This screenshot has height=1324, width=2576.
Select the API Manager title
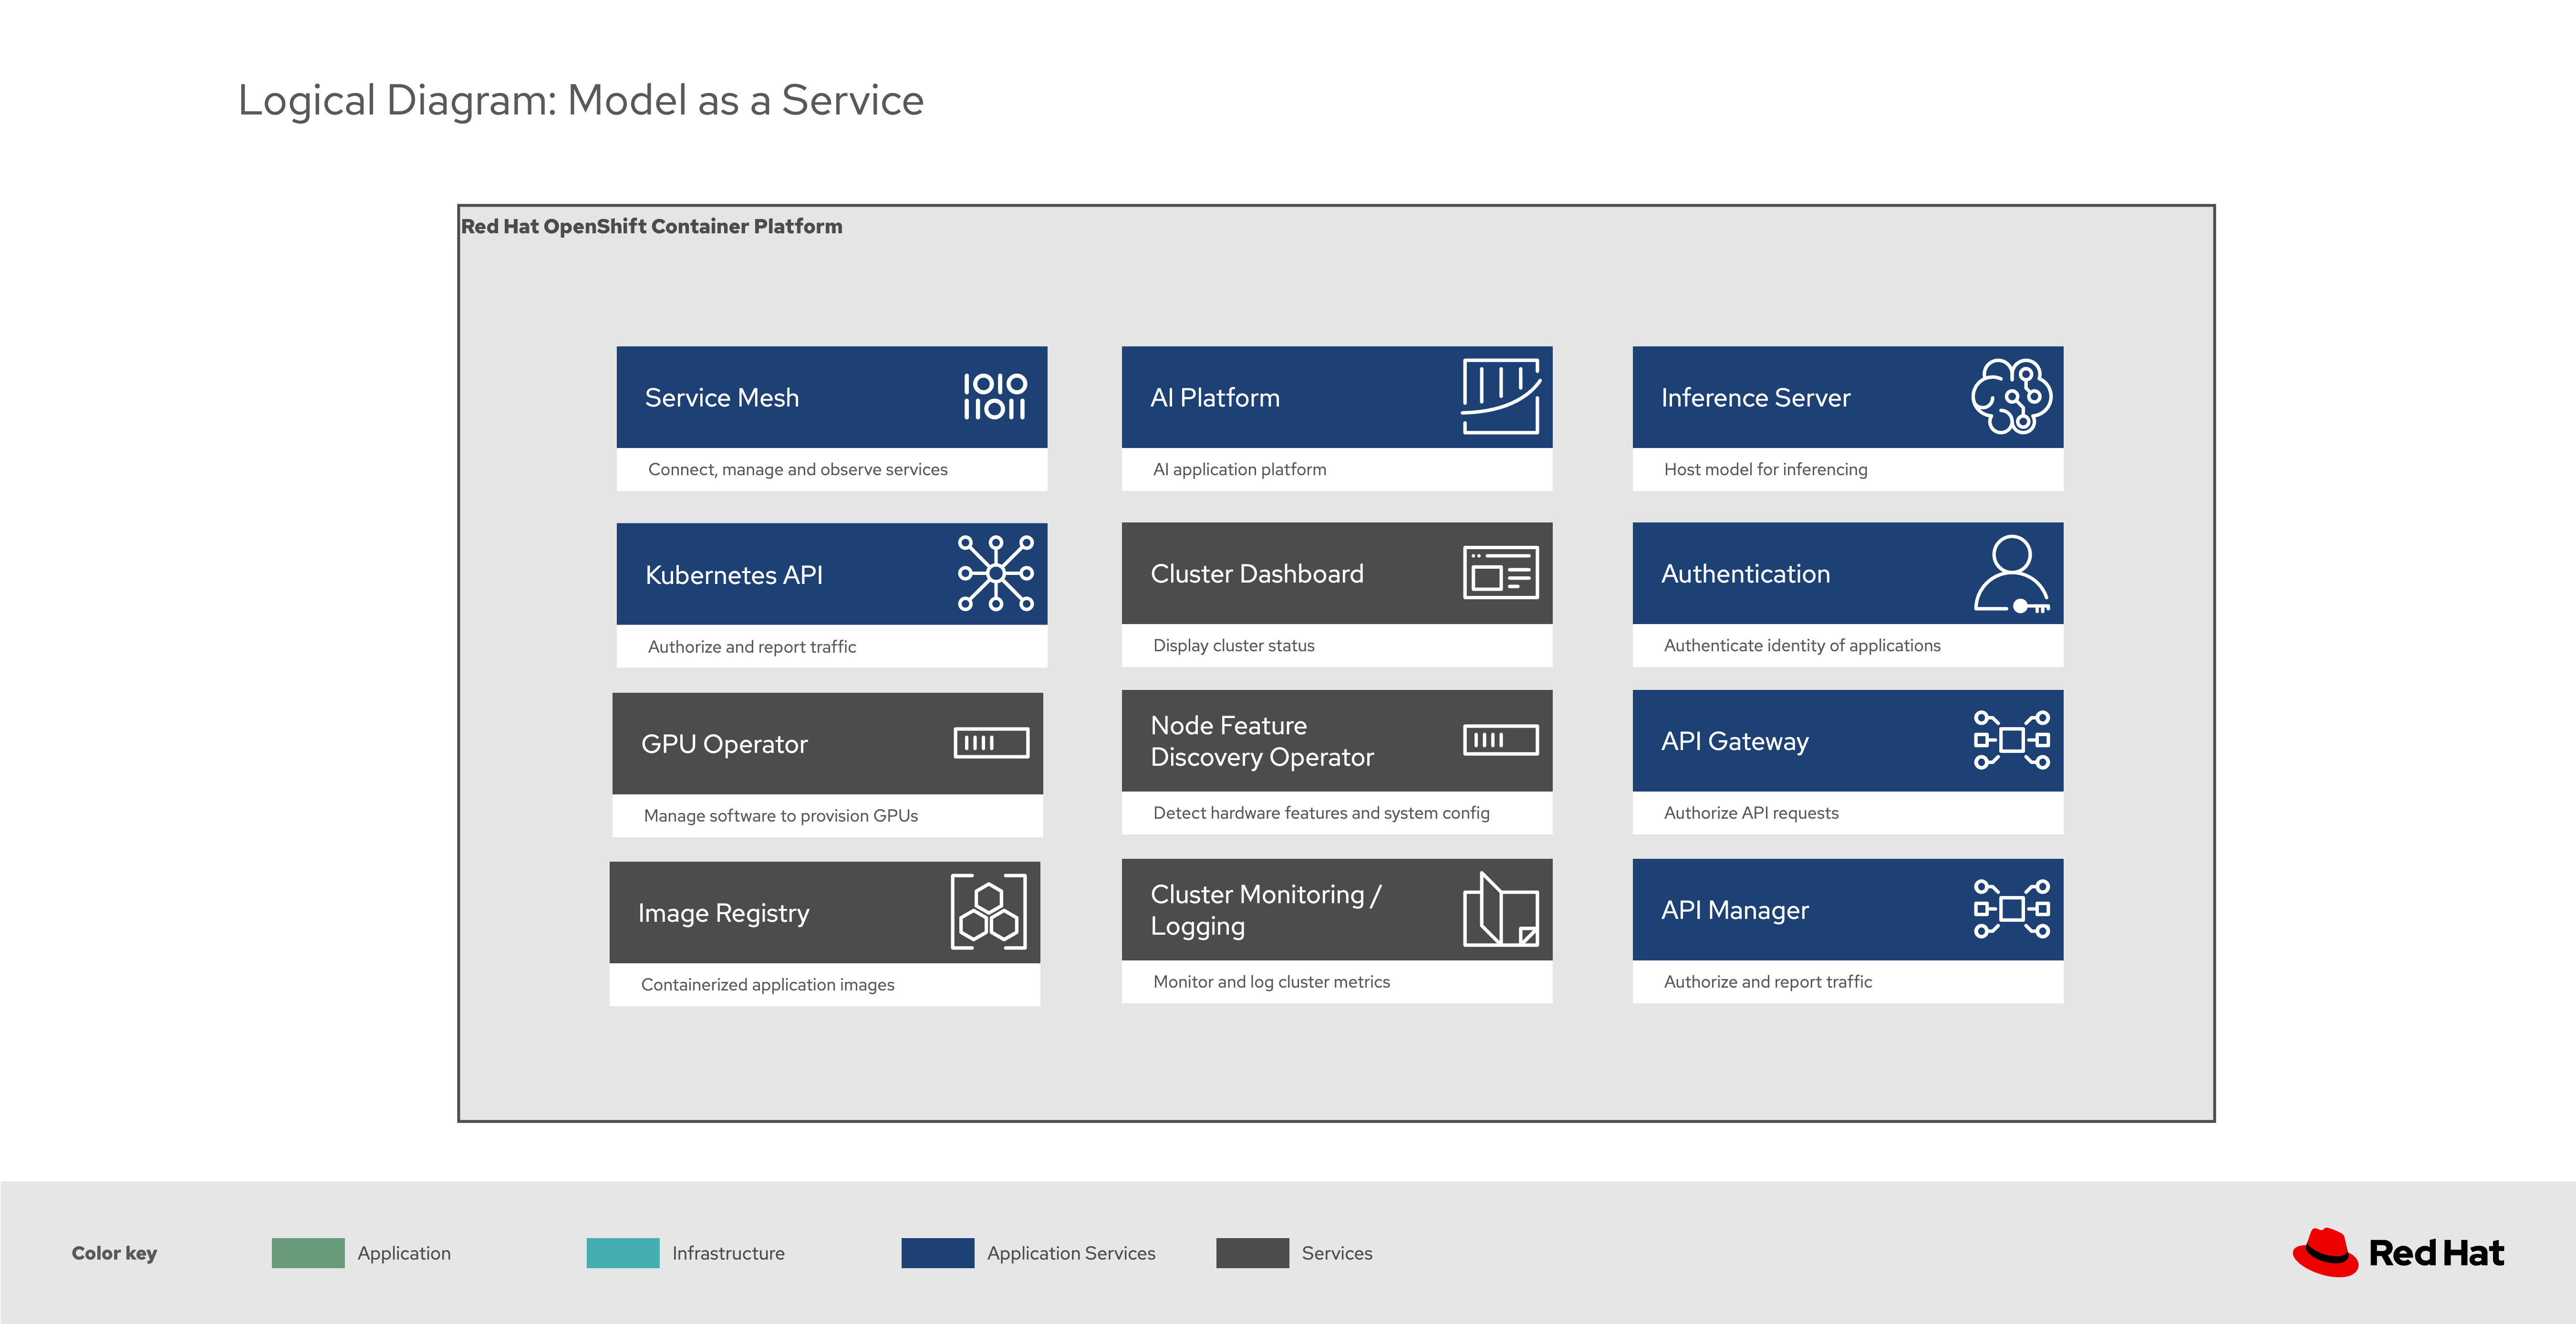pos(1735,910)
